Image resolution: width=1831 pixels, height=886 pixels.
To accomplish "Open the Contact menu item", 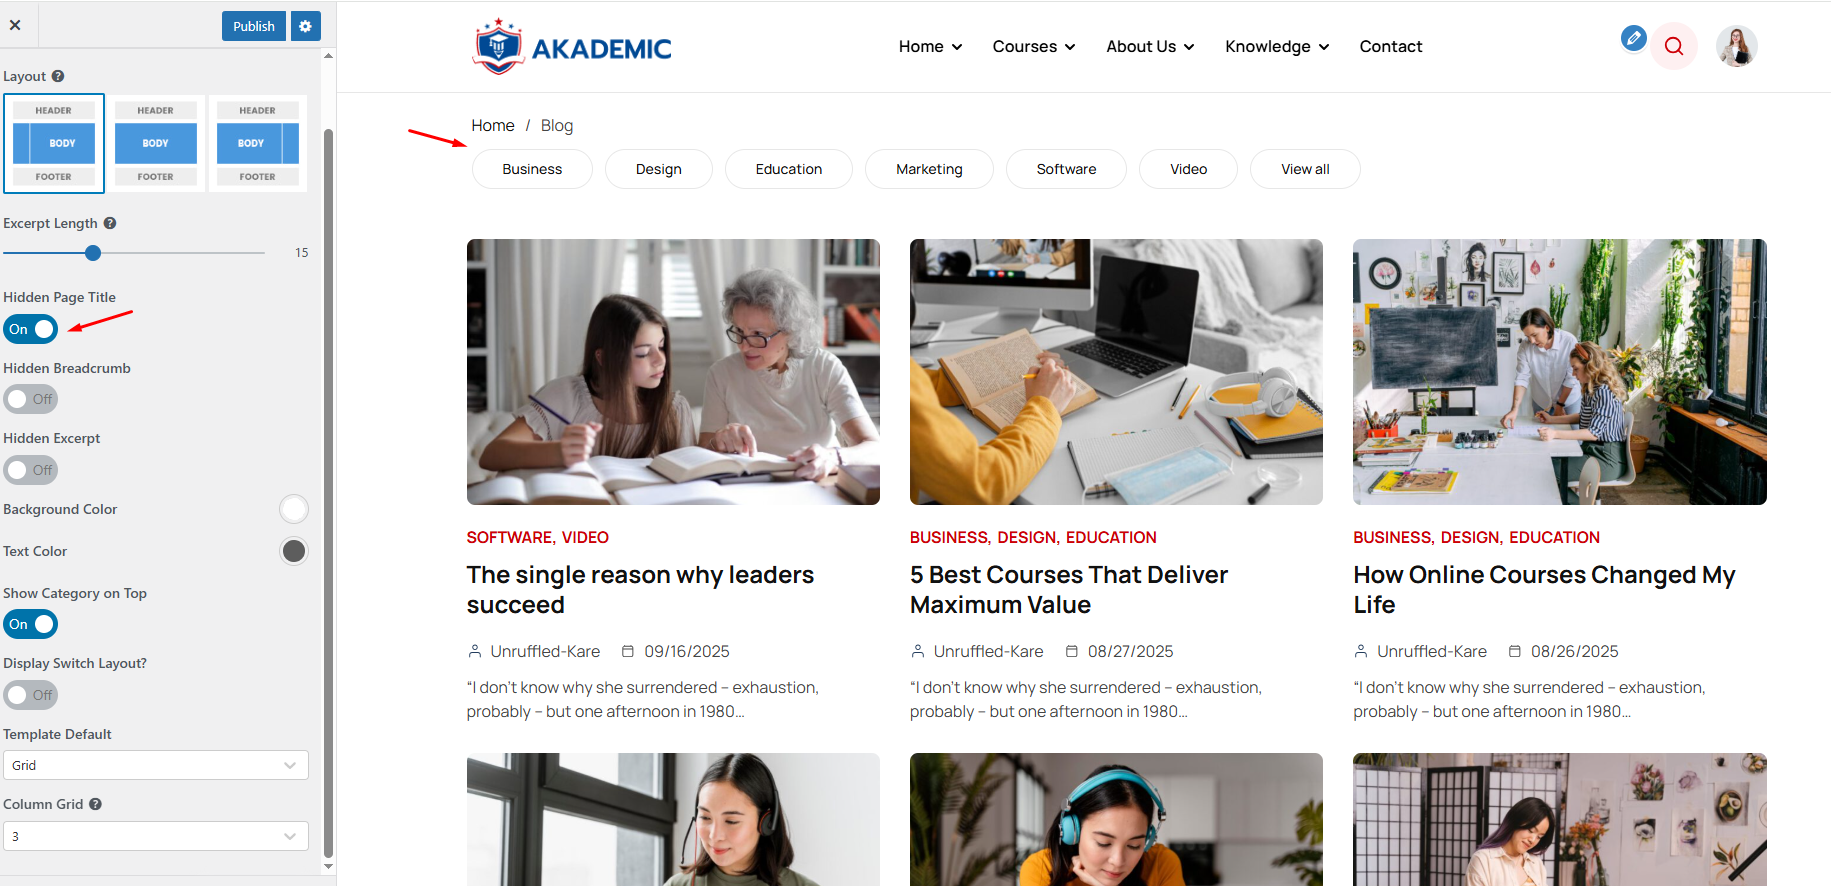I will click(x=1390, y=46).
